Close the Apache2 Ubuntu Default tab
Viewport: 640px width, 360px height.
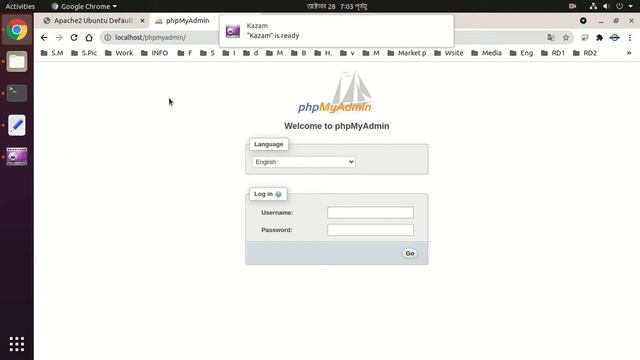(x=142, y=20)
